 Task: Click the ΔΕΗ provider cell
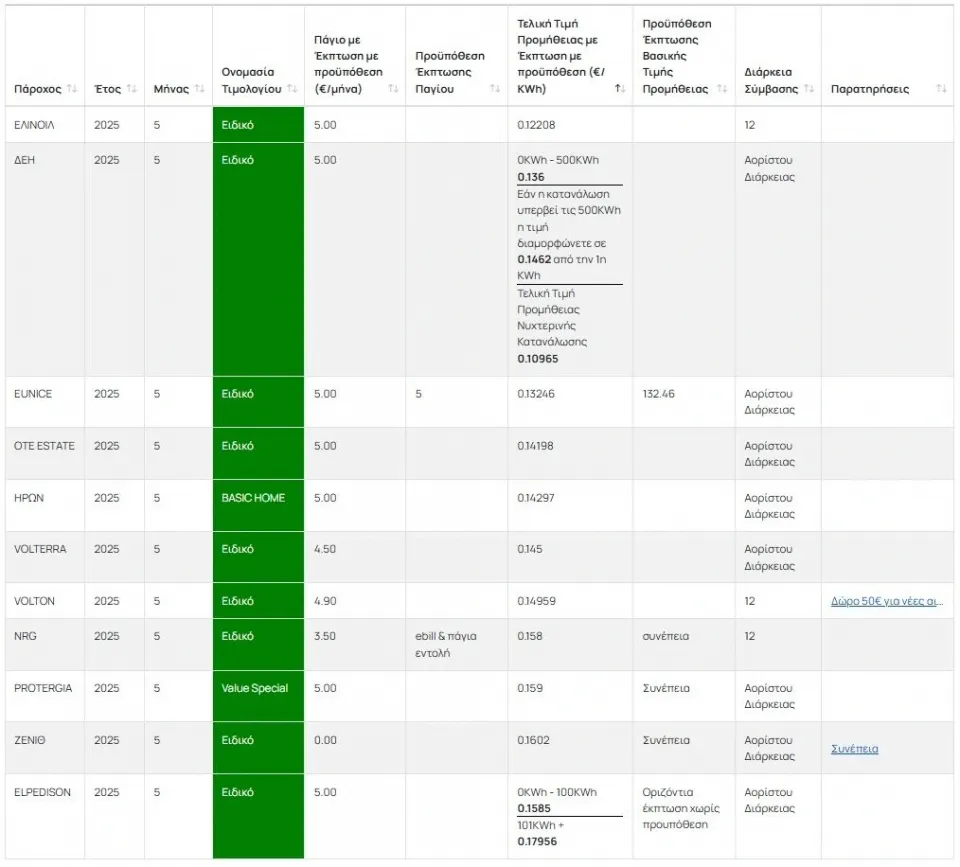[x=25, y=160]
